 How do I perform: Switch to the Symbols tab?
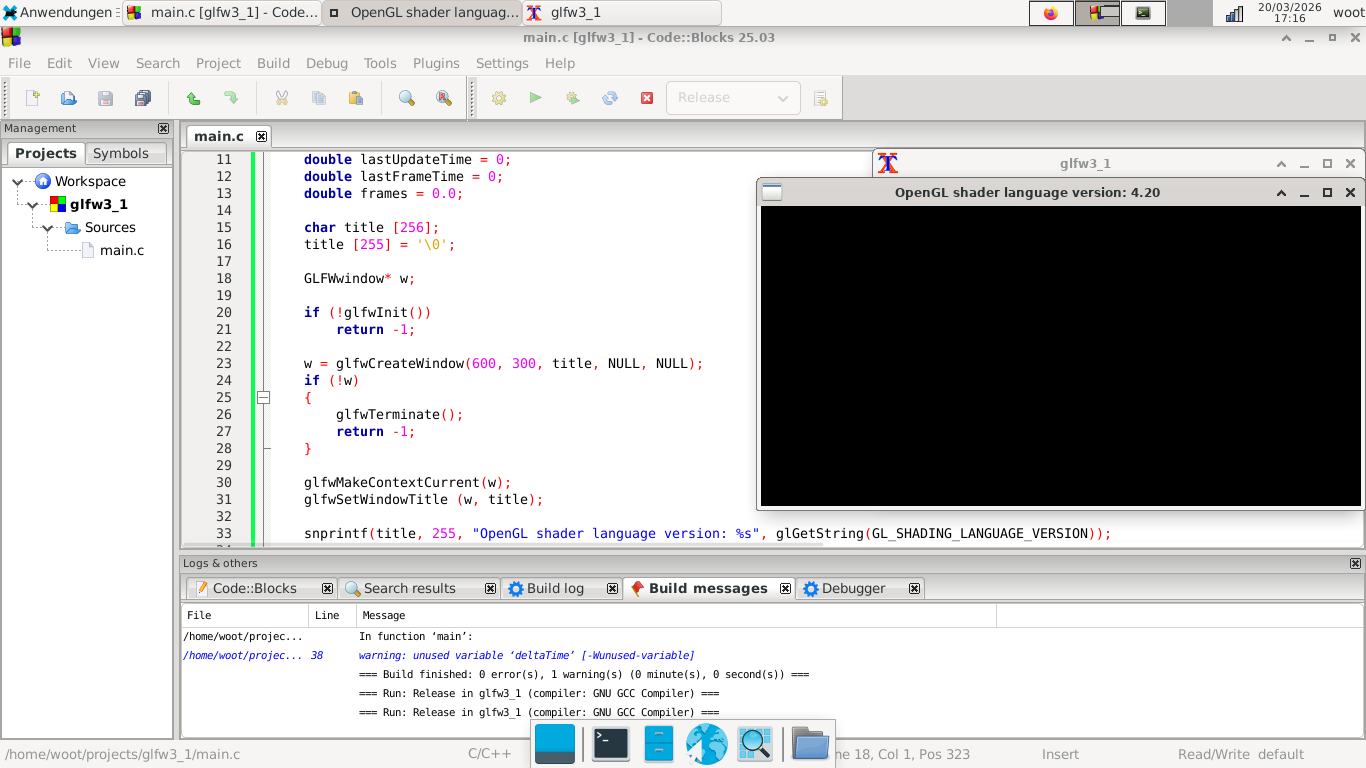[121, 153]
